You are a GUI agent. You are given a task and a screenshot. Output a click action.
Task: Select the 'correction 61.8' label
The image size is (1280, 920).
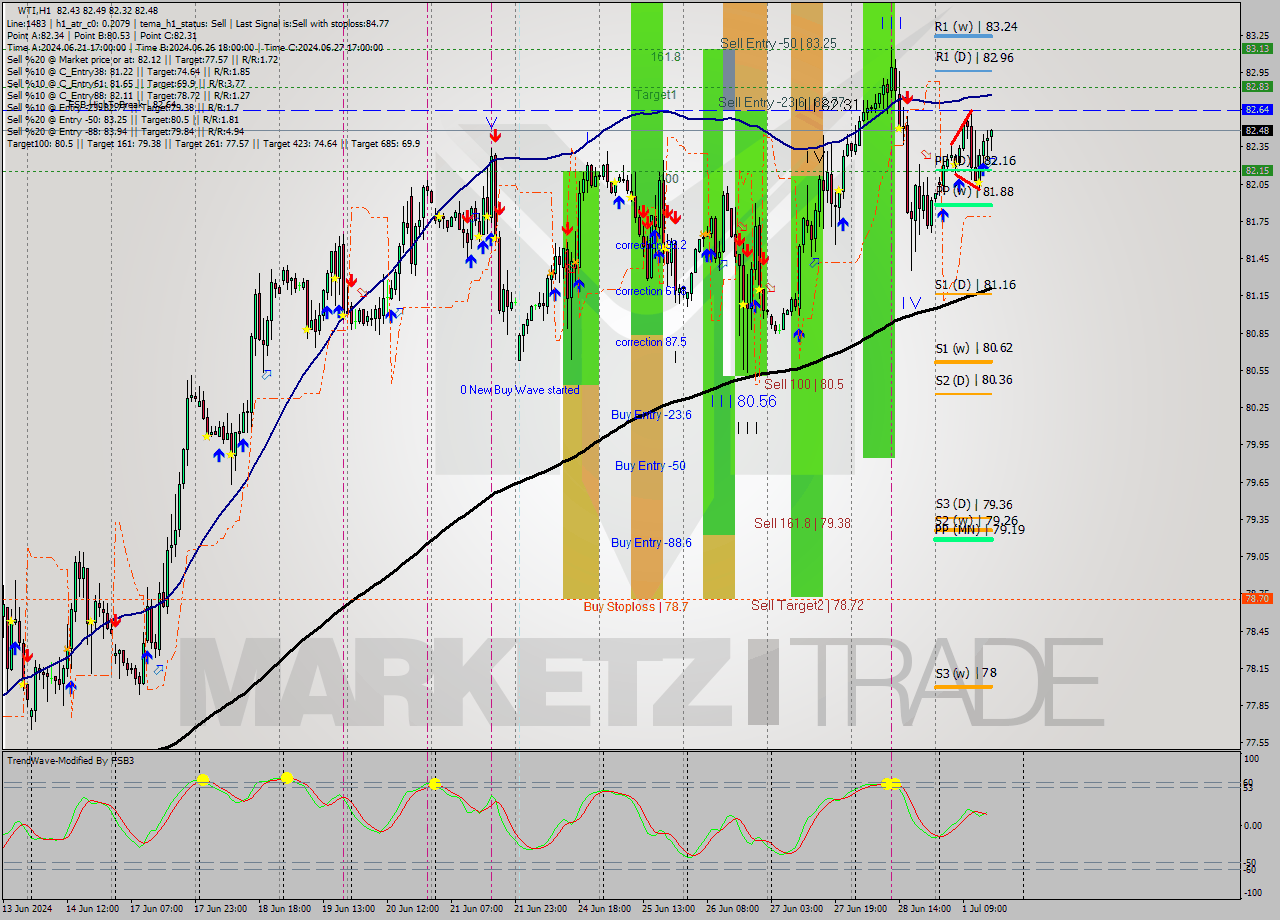pos(650,291)
